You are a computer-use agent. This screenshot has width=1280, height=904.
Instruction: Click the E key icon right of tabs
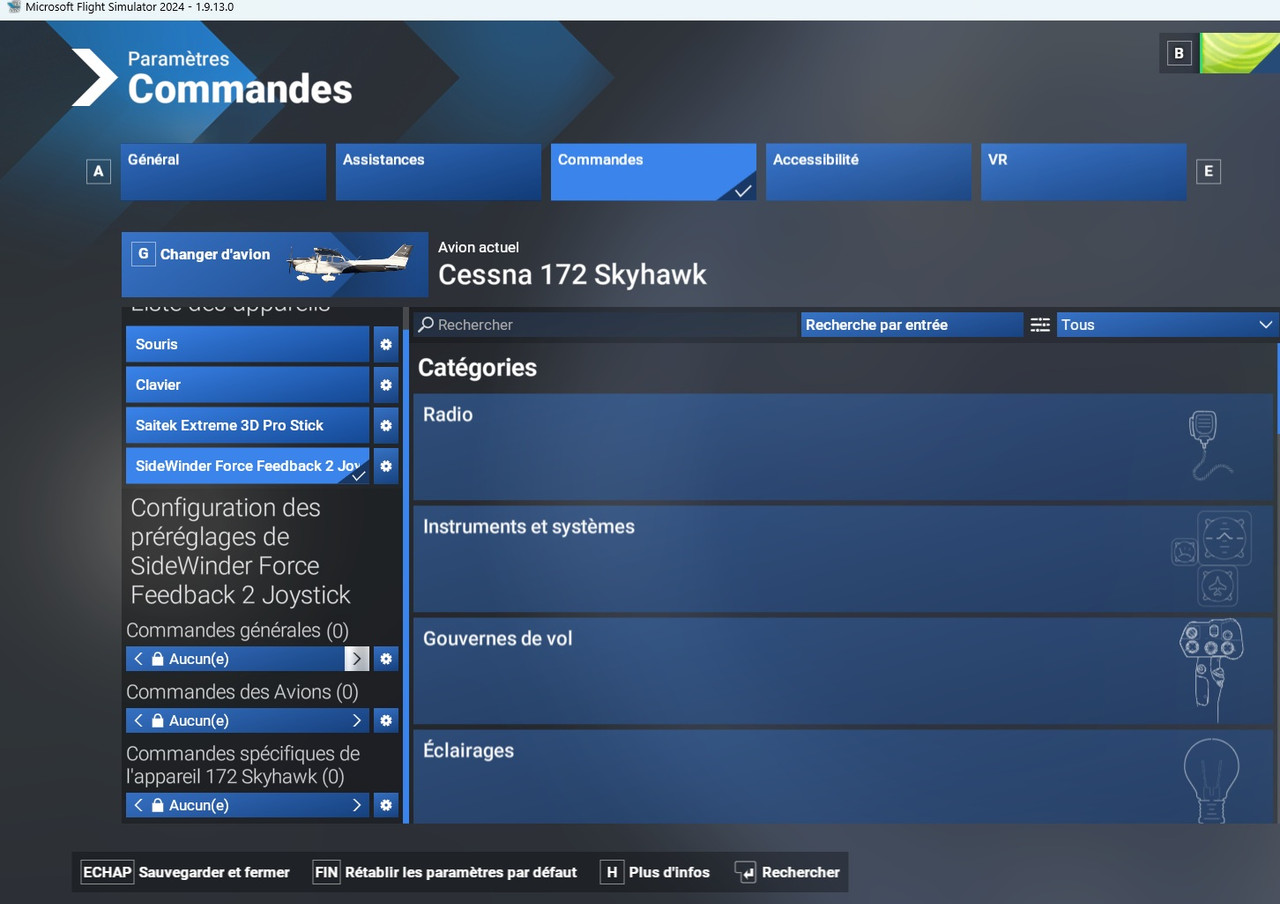click(x=1208, y=172)
